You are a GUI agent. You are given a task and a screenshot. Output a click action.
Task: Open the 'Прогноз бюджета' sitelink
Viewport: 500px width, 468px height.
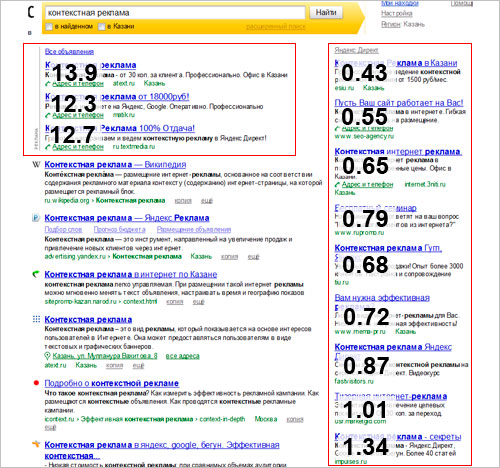pos(120,229)
